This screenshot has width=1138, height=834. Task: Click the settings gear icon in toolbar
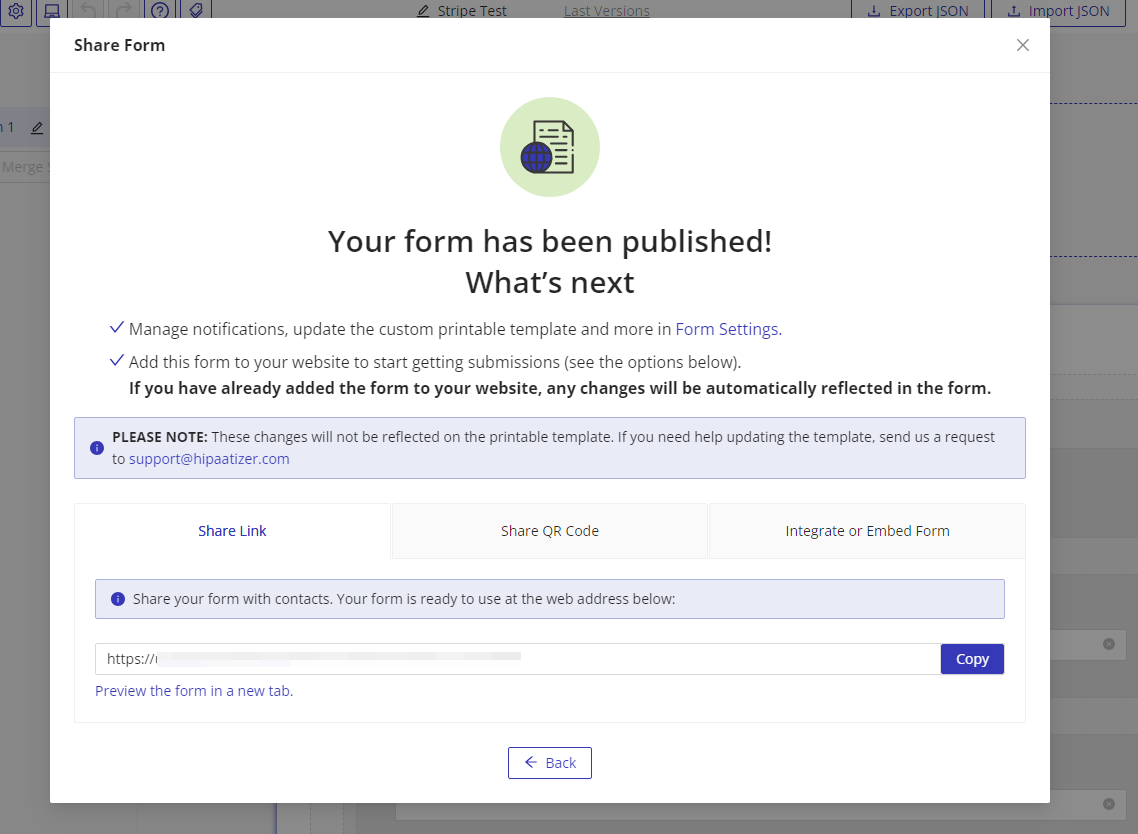pos(16,11)
